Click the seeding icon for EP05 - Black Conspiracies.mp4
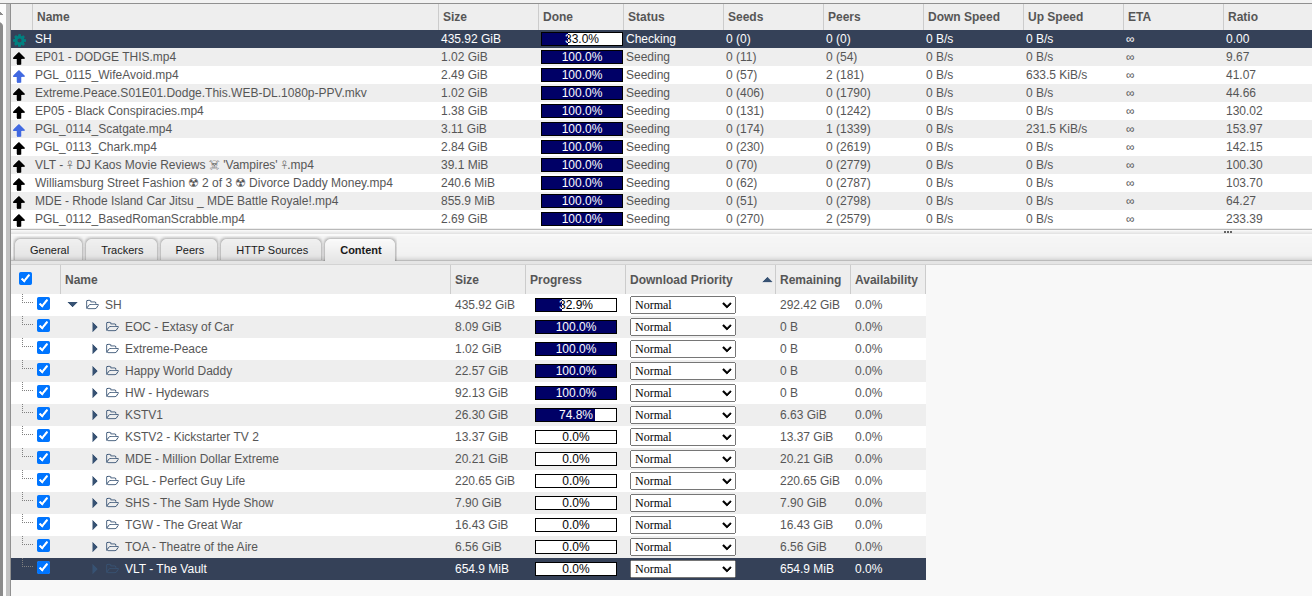 [19, 111]
